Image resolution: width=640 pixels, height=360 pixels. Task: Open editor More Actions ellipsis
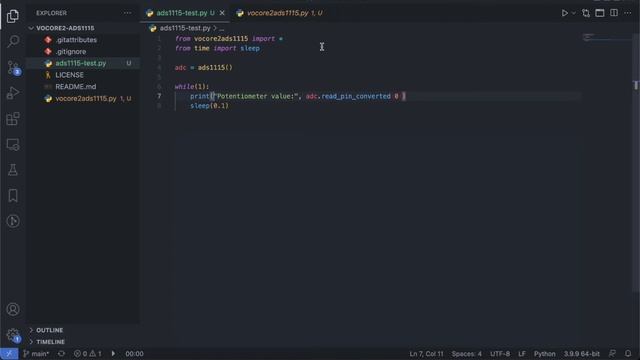click(x=628, y=13)
